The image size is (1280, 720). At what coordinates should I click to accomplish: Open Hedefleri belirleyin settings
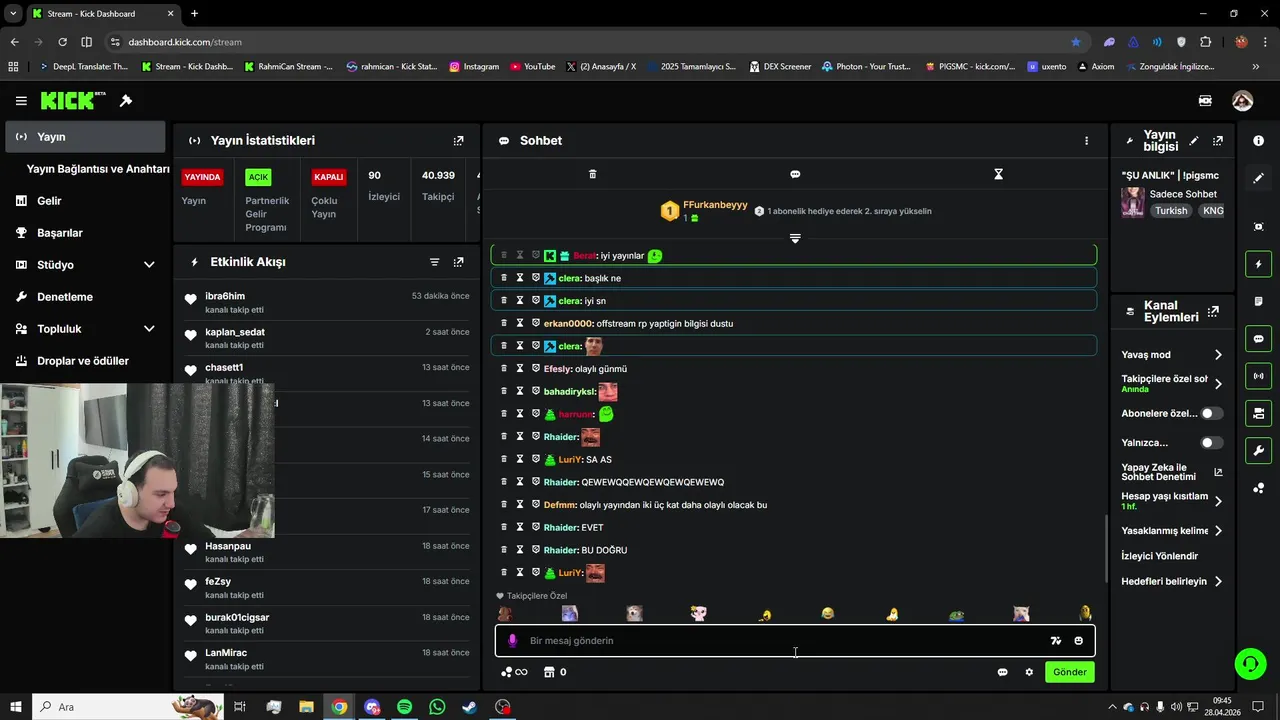coord(1172,581)
